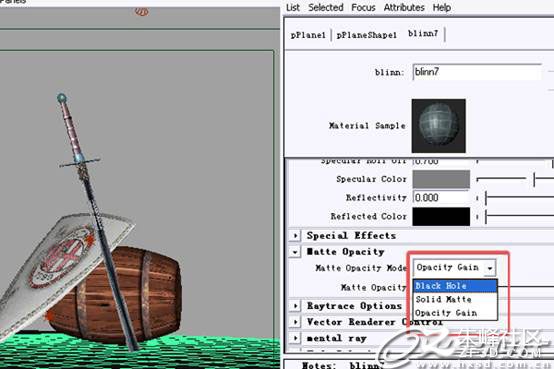Select Black Hole from the dropdown list
The width and height of the screenshot is (554, 369).
point(455,286)
